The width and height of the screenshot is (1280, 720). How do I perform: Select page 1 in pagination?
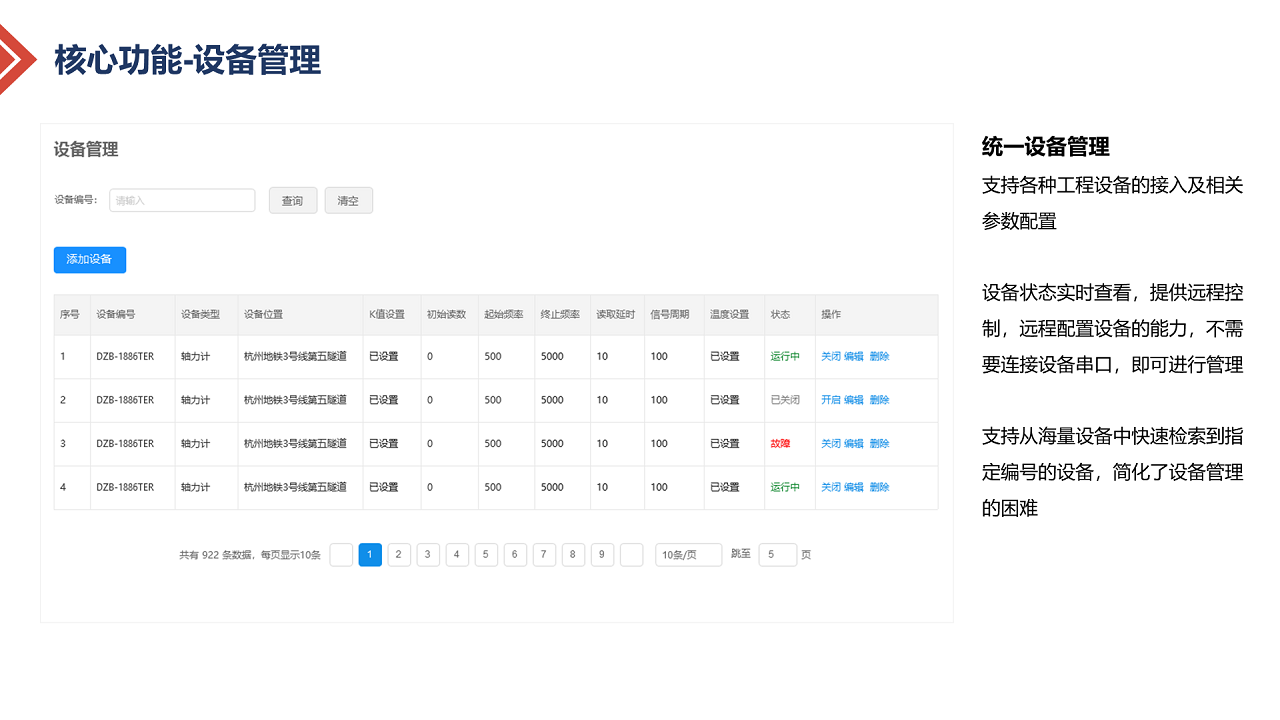pyautogui.click(x=370, y=555)
